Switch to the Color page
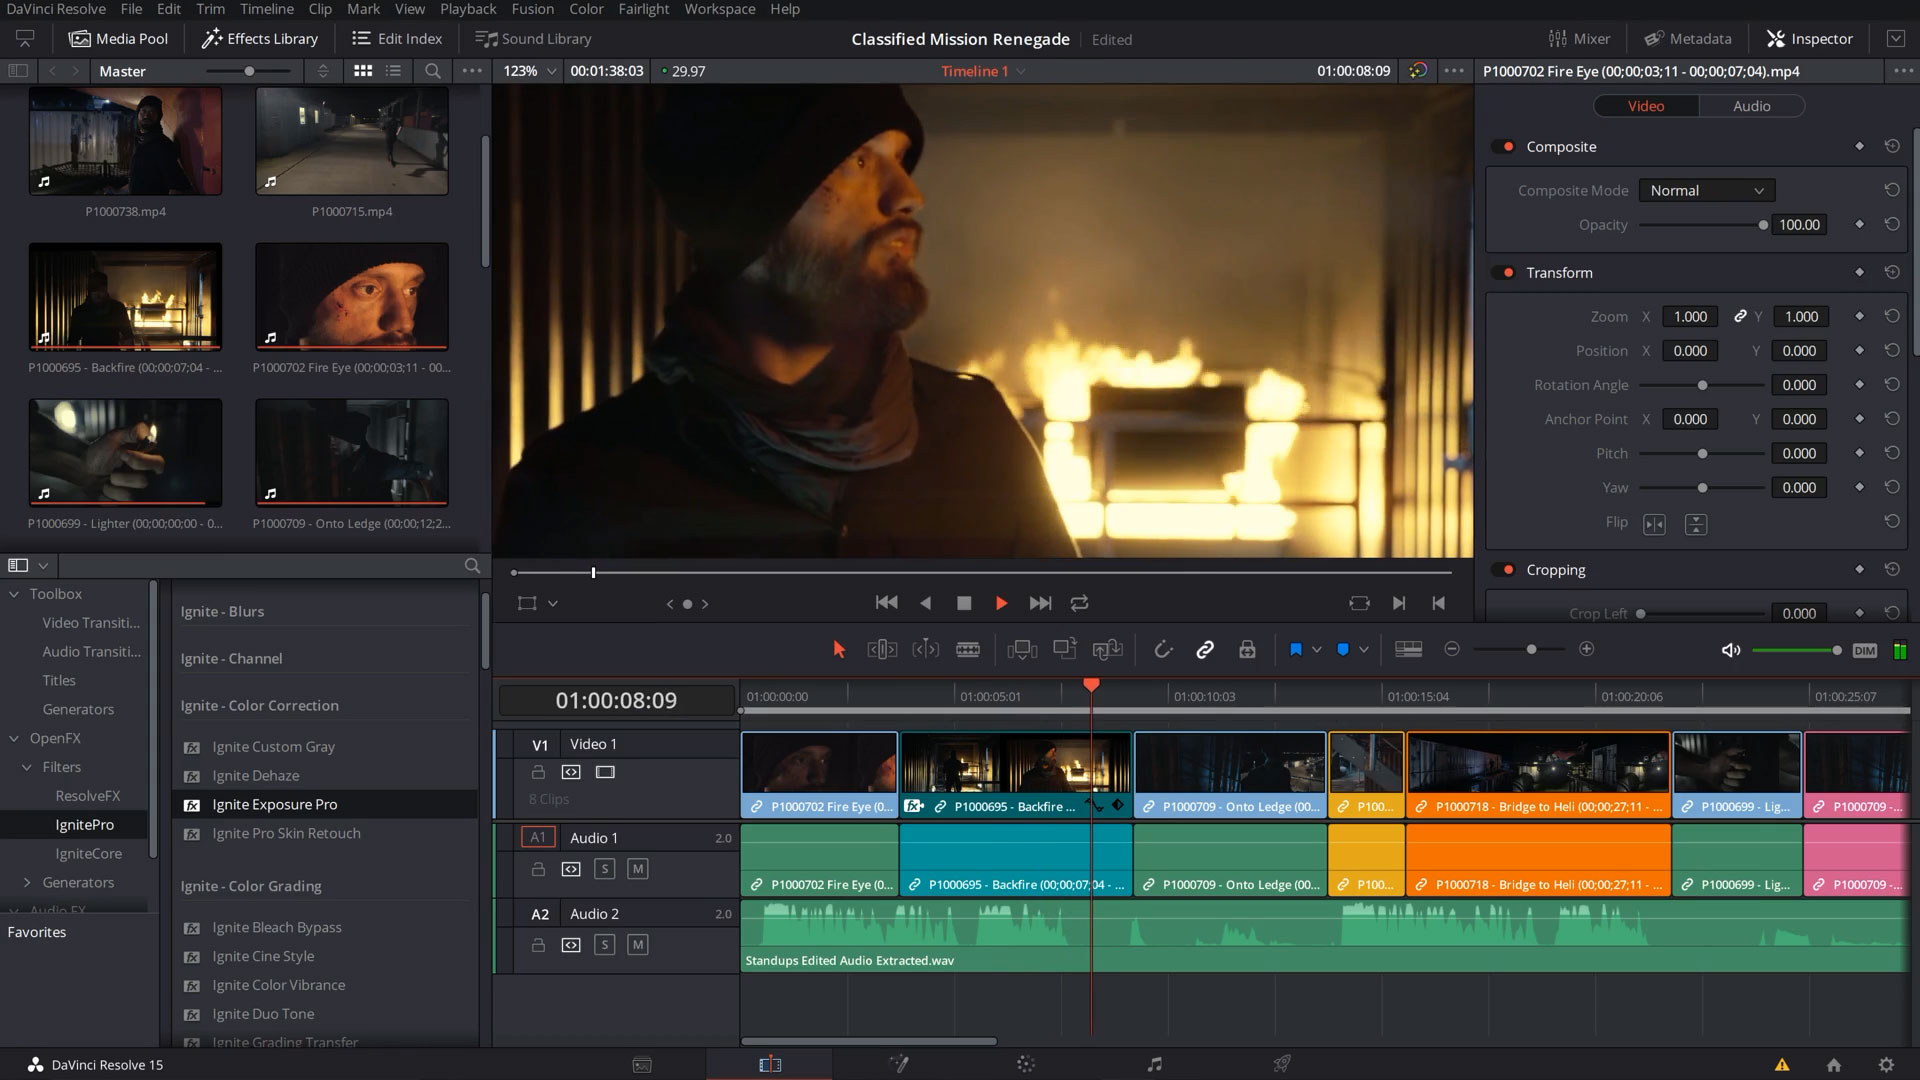1920x1080 pixels. pyautogui.click(x=1028, y=1063)
